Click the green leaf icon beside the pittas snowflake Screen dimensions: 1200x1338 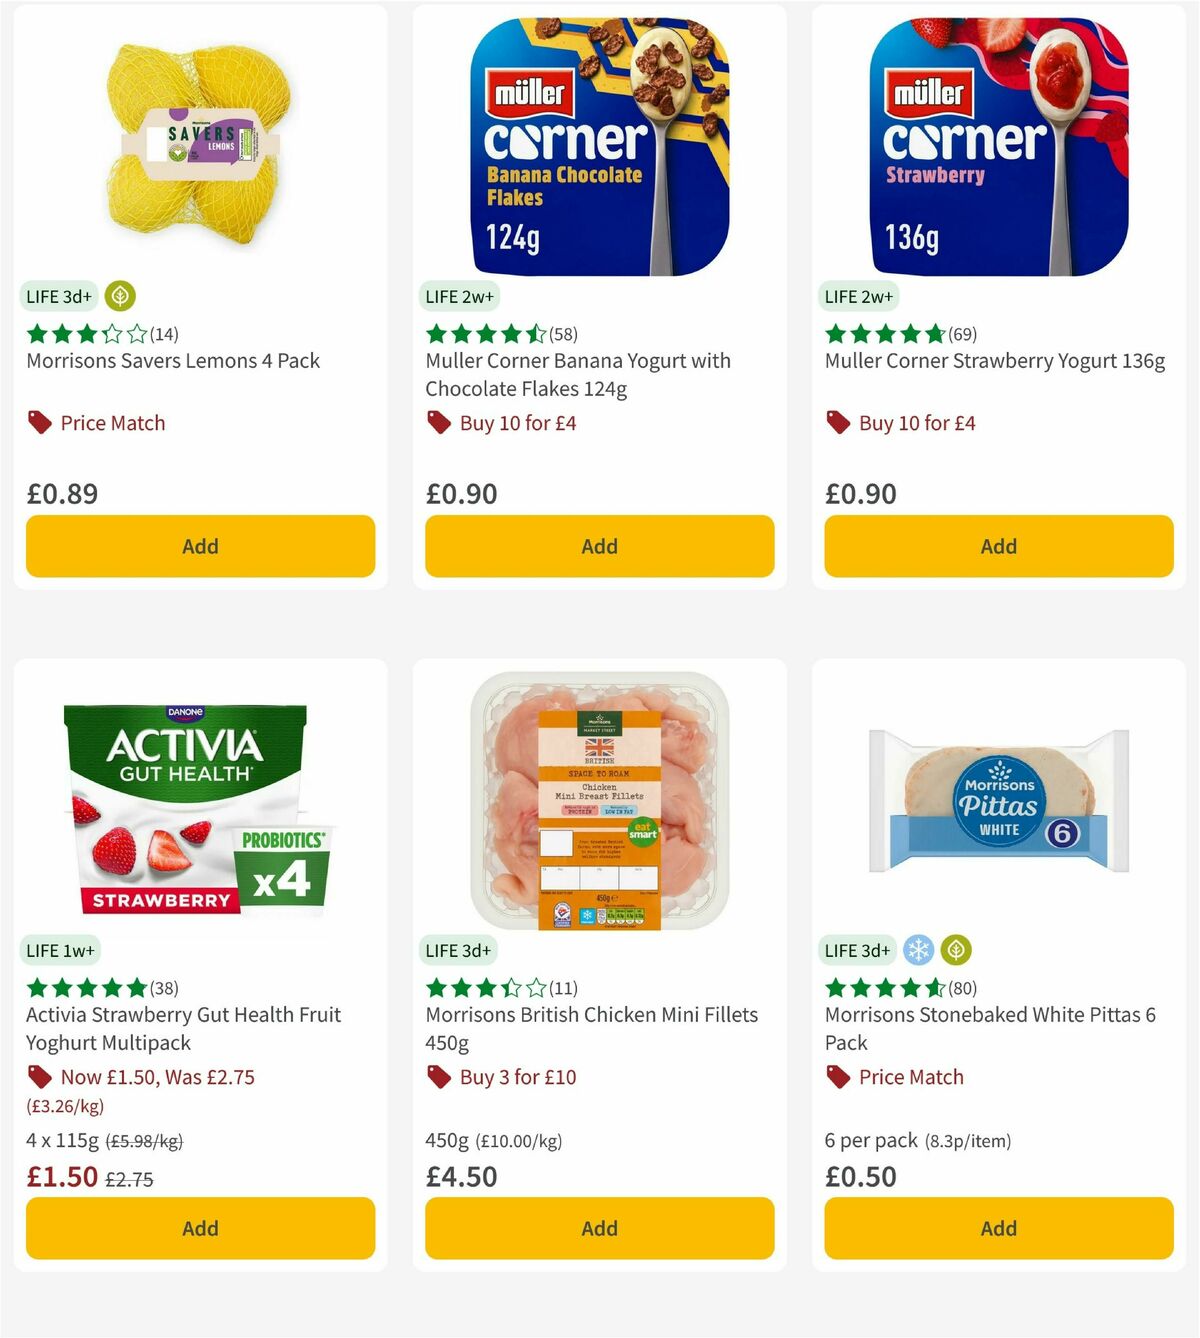(x=955, y=949)
